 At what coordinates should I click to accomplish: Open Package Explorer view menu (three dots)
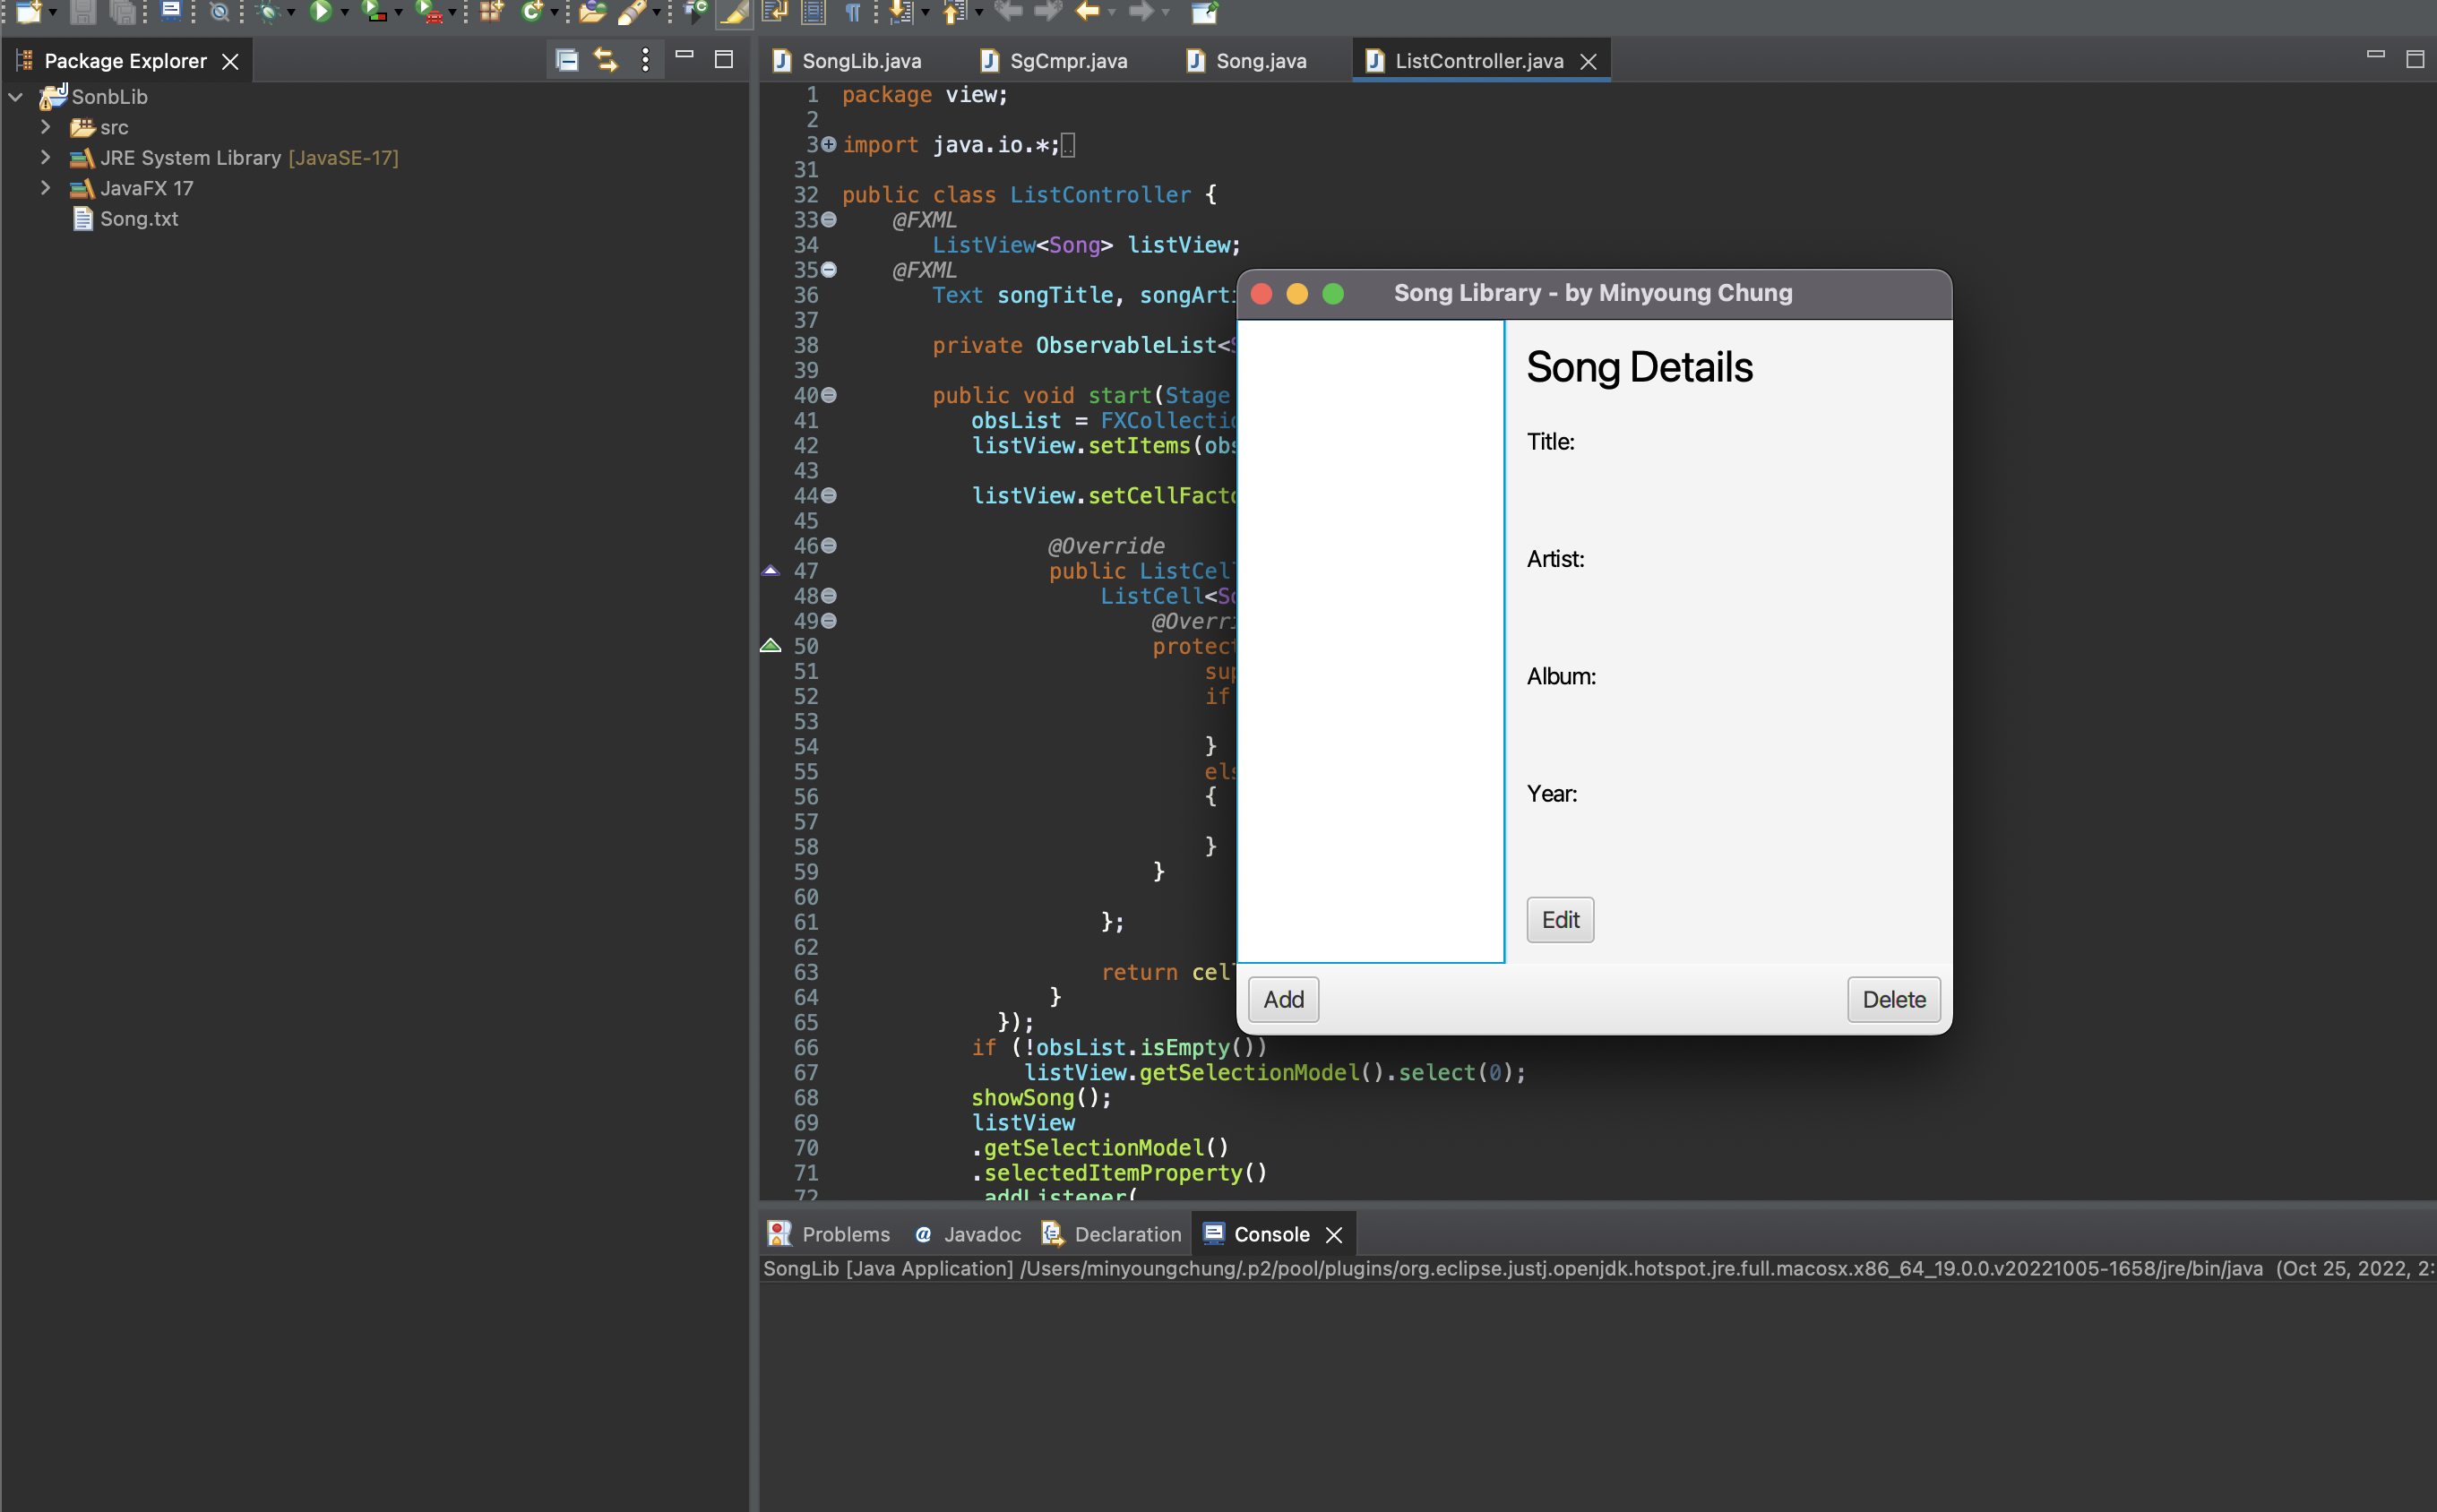[x=645, y=60]
